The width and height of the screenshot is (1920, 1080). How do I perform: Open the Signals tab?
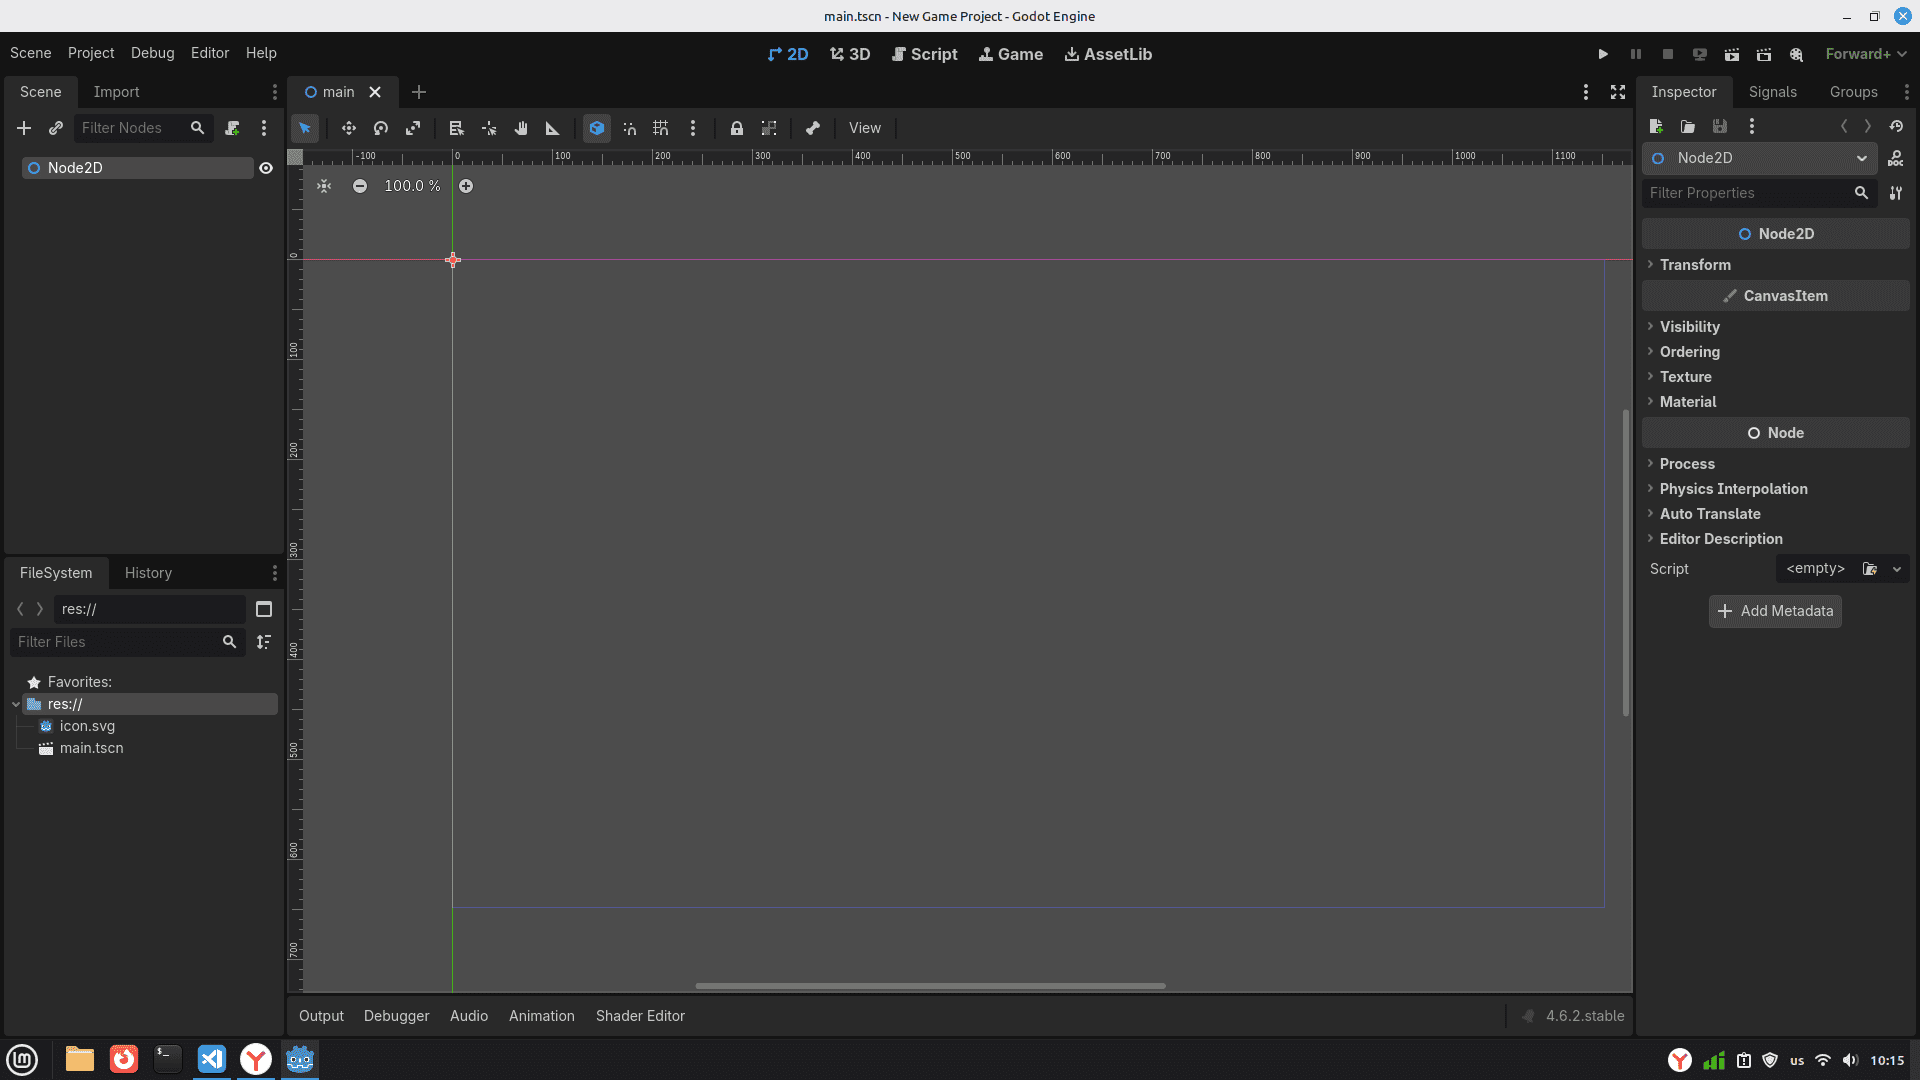1773,92
